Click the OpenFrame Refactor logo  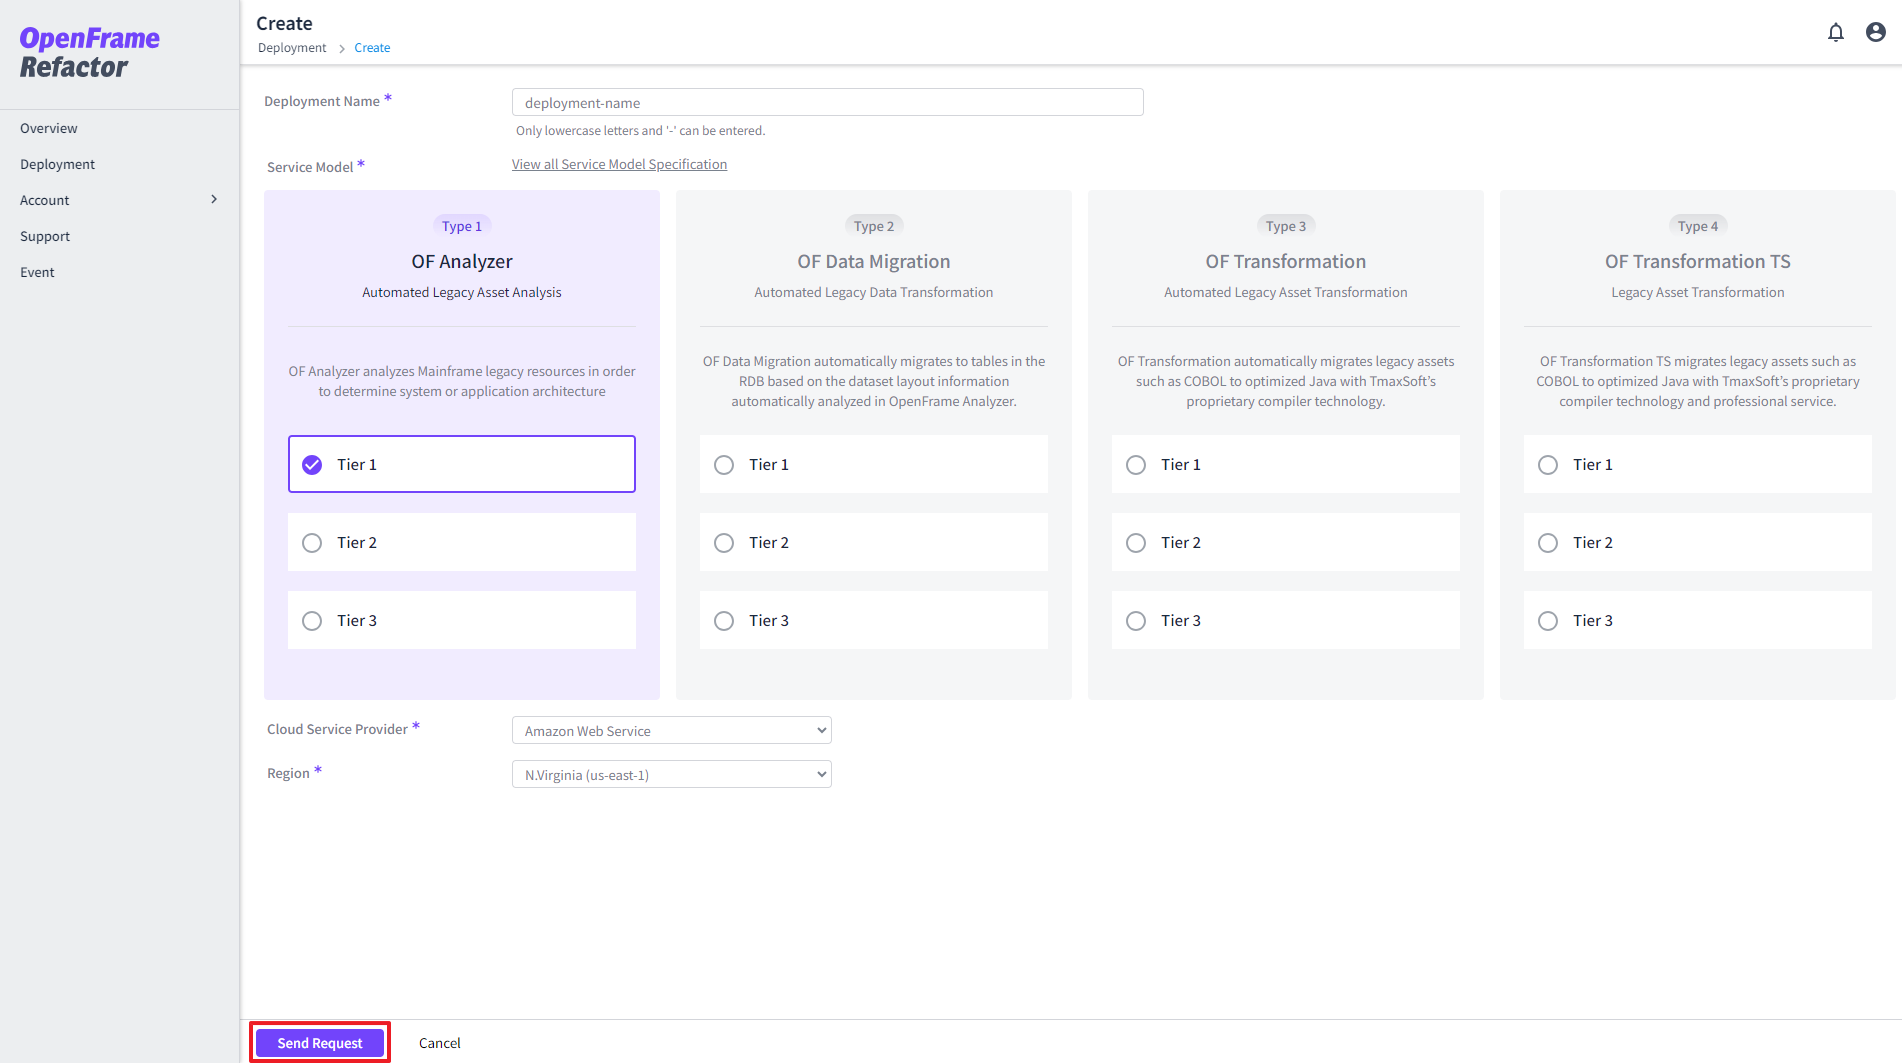[89, 53]
